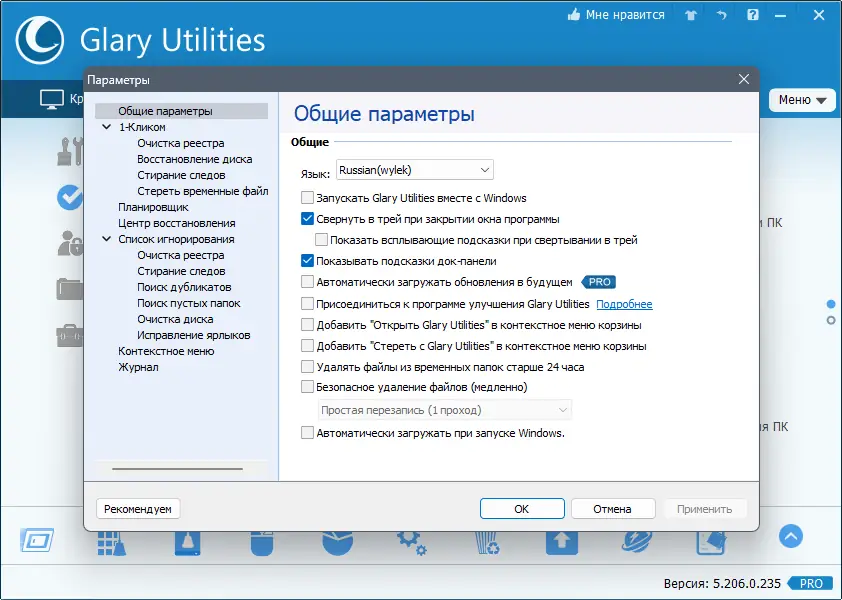Viewport: 842px width, 600px height.
Task: Click the filled blue page indicator dot
Action: pyautogui.click(x=831, y=304)
